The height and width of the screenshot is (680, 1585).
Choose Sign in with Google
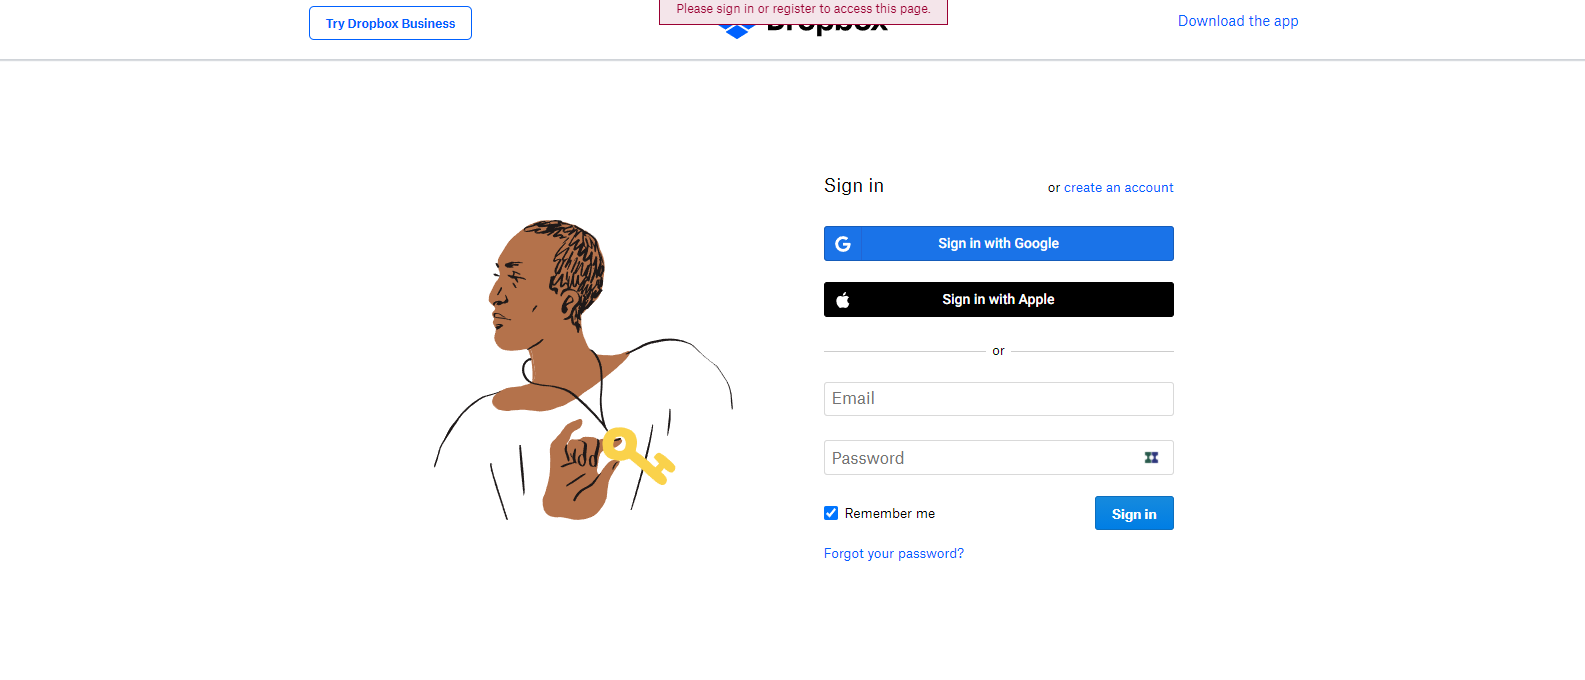pos(999,244)
